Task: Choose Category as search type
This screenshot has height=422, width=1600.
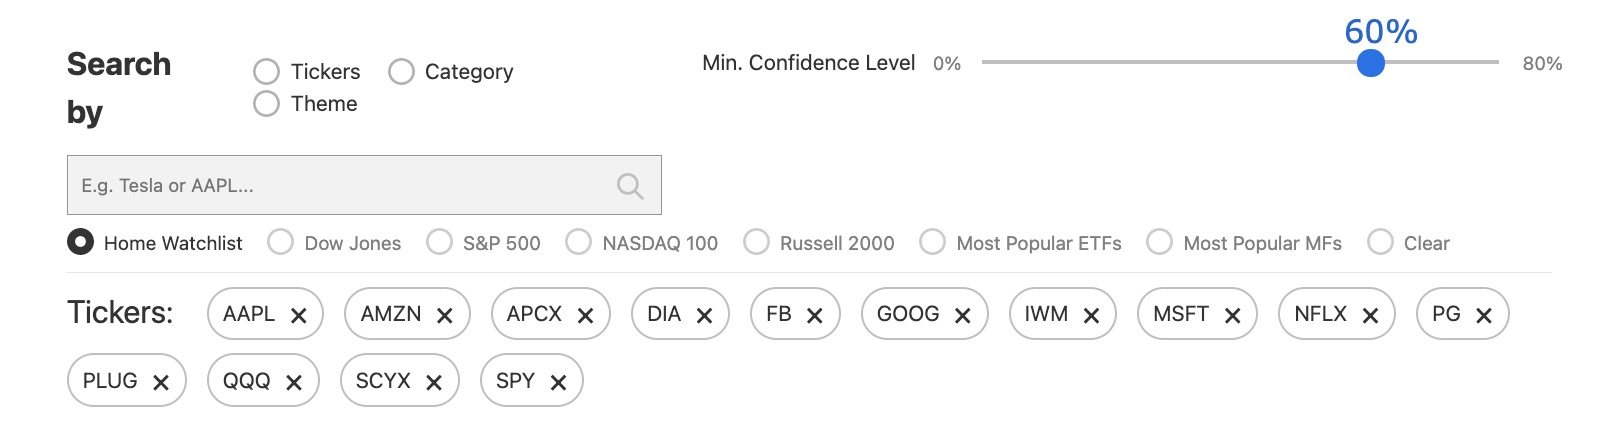Action: [401, 72]
